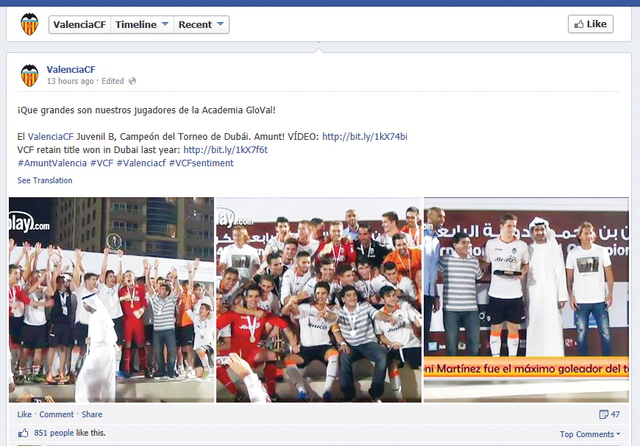Click 851 people like this
Viewport: 640px width, 446px height.
tap(70, 433)
